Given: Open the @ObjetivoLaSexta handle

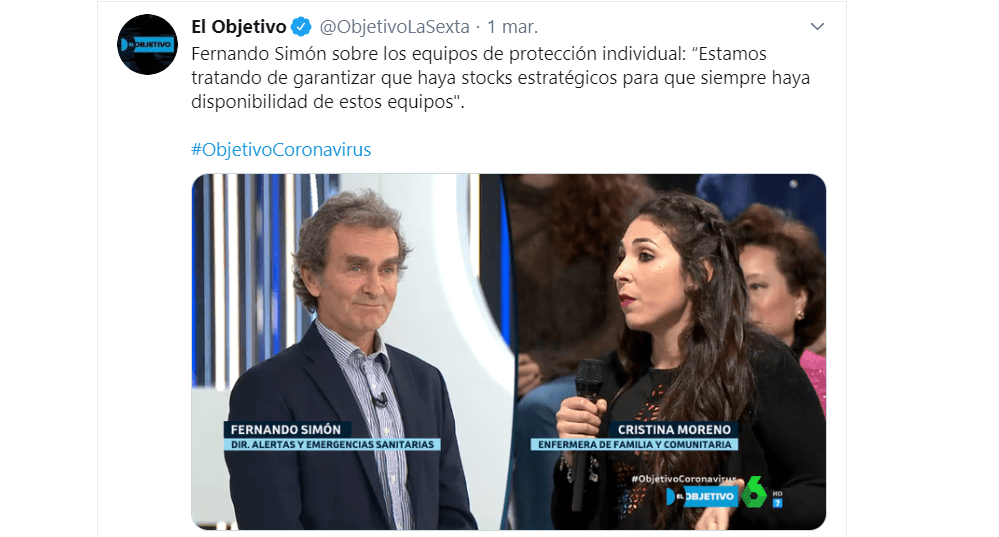Looking at the screenshot, I should (394, 27).
